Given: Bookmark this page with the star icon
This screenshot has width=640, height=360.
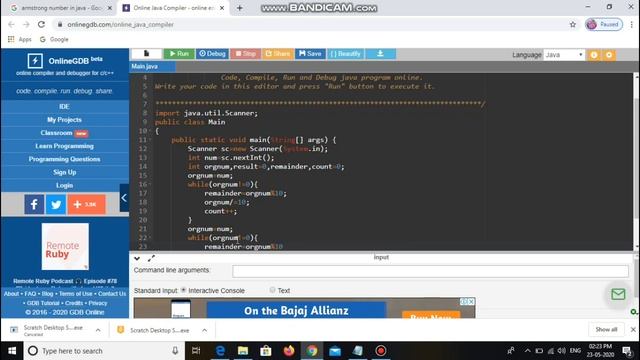Looking at the screenshot, I should 573,24.
